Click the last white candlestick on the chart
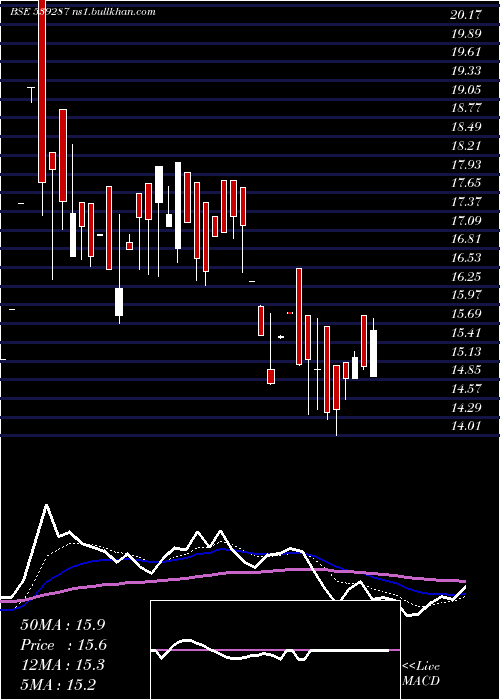 point(373,354)
